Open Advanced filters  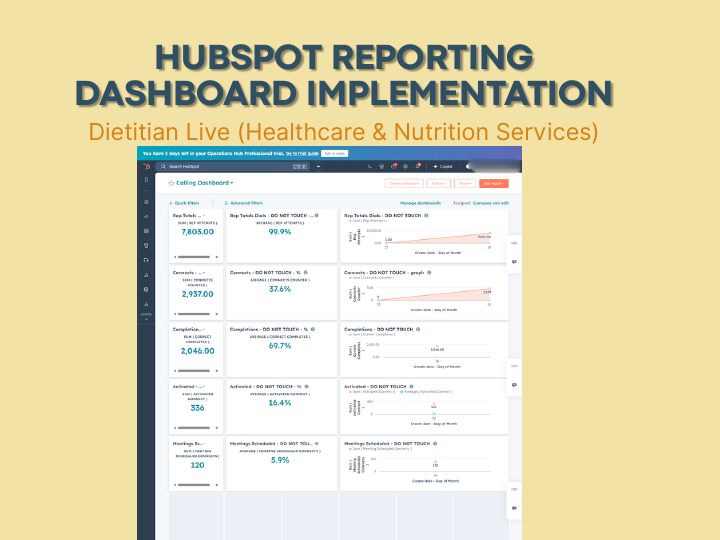pyautogui.click(x=243, y=203)
